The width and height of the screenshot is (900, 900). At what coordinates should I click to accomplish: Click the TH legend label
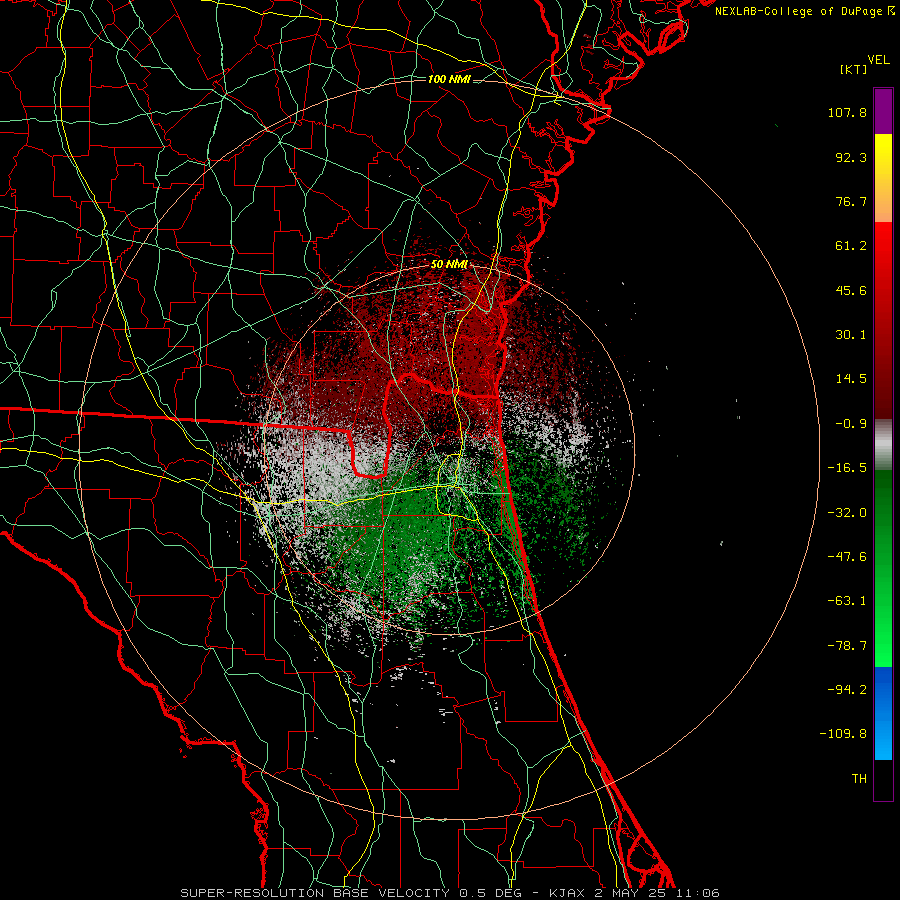(859, 779)
